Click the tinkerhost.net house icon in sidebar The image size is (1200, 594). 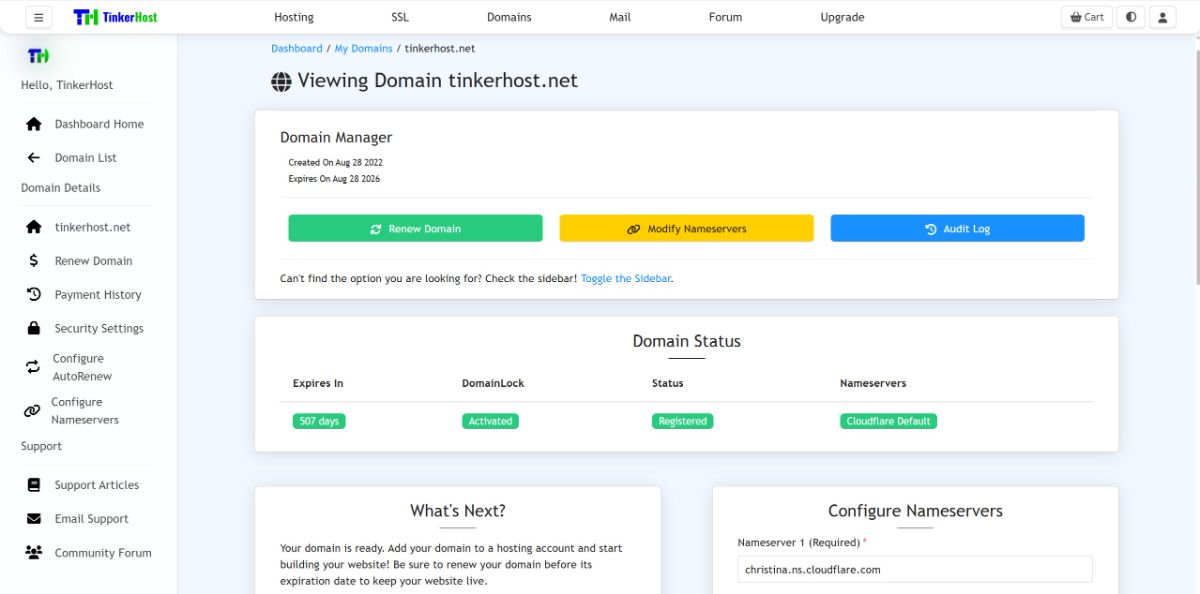tap(34, 227)
